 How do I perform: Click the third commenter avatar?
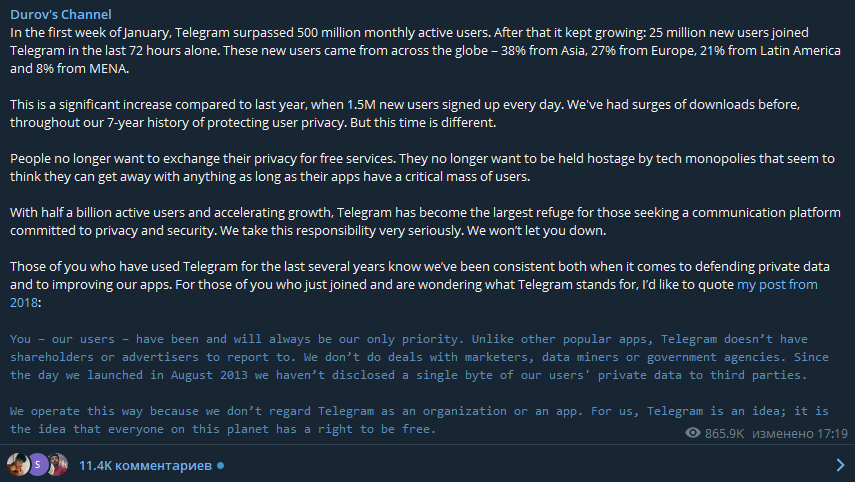[x=58, y=465]
